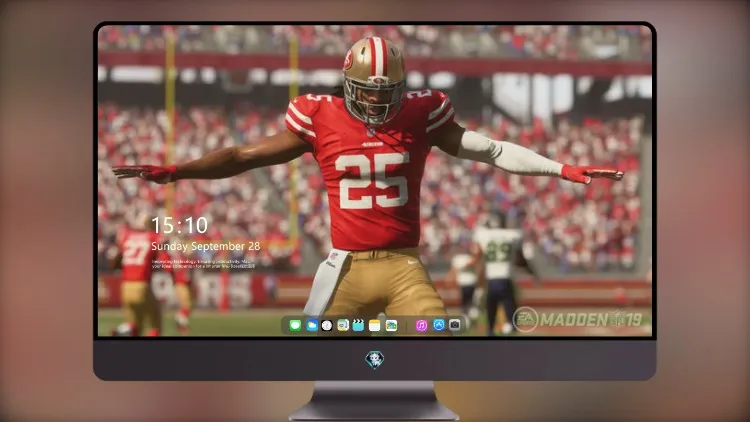Launch the Camera app from the dock
Screen dimensions: 750x422
click(455, 325)
